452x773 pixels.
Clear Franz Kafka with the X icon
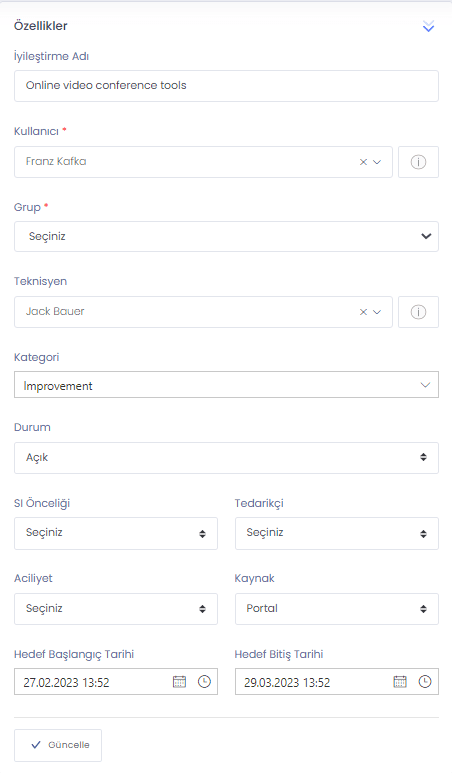click(x=363, y=162)
